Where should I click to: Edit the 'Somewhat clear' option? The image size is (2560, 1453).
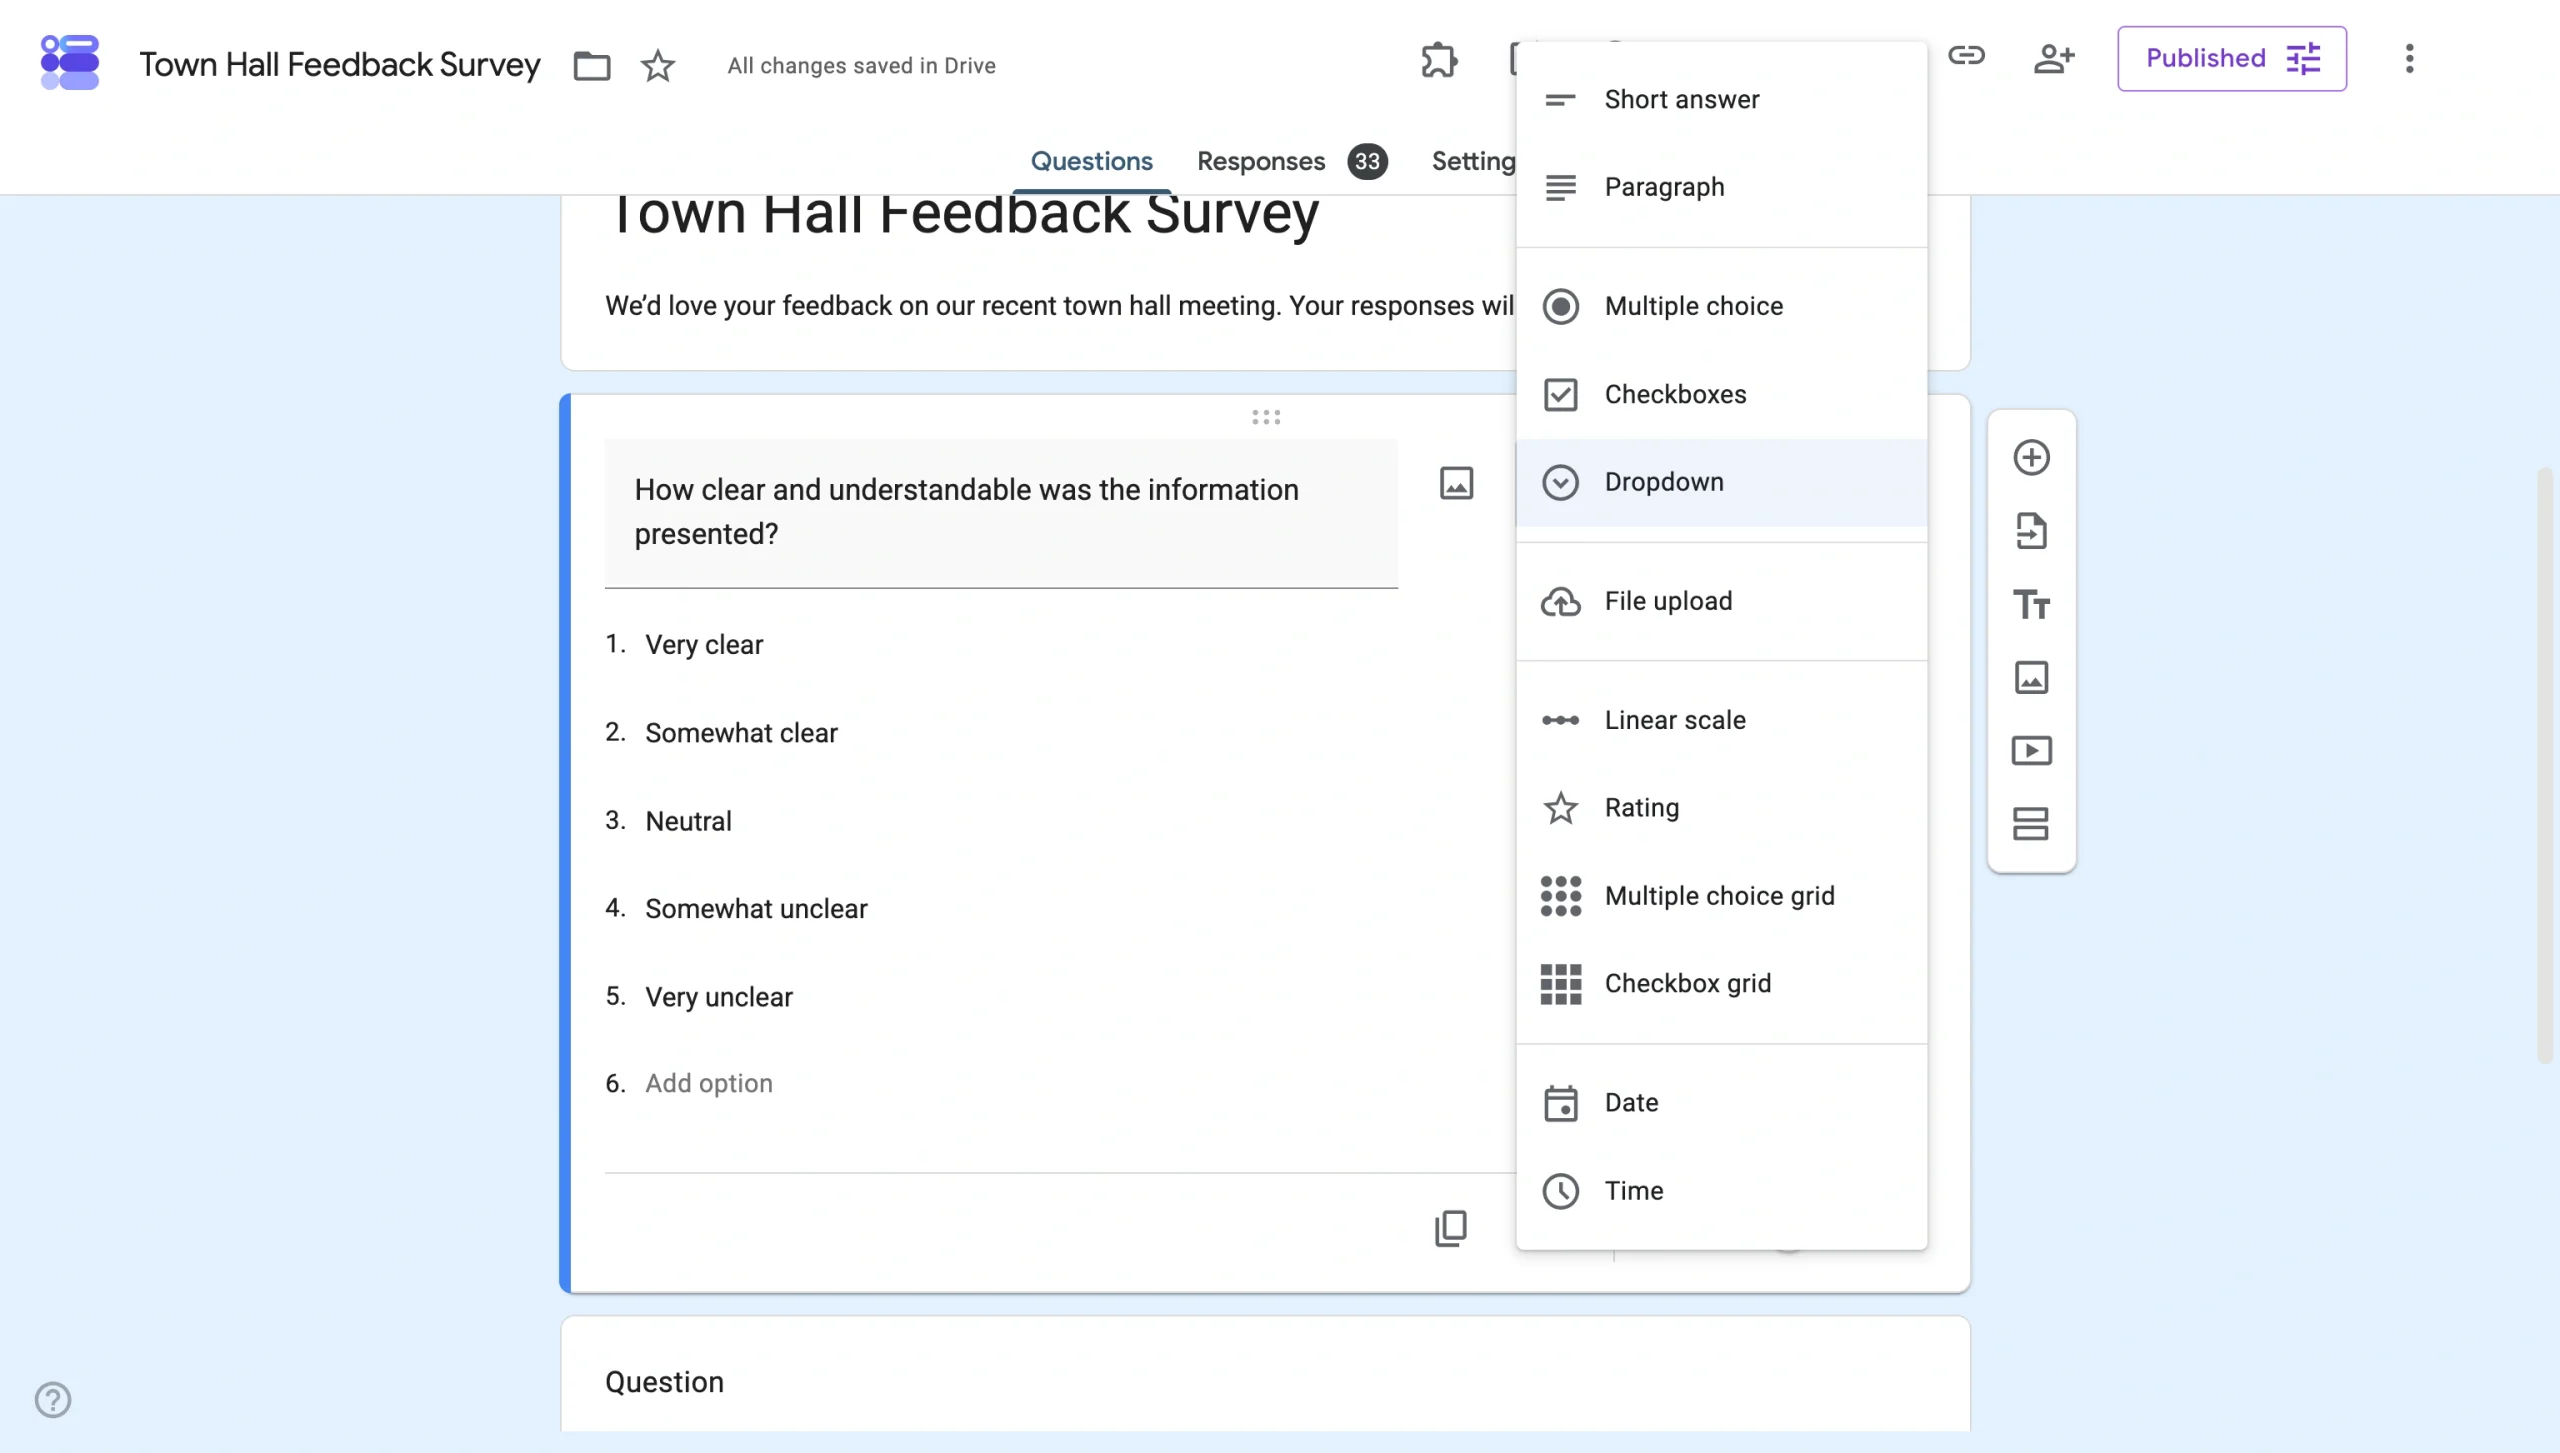click(741, 733)
